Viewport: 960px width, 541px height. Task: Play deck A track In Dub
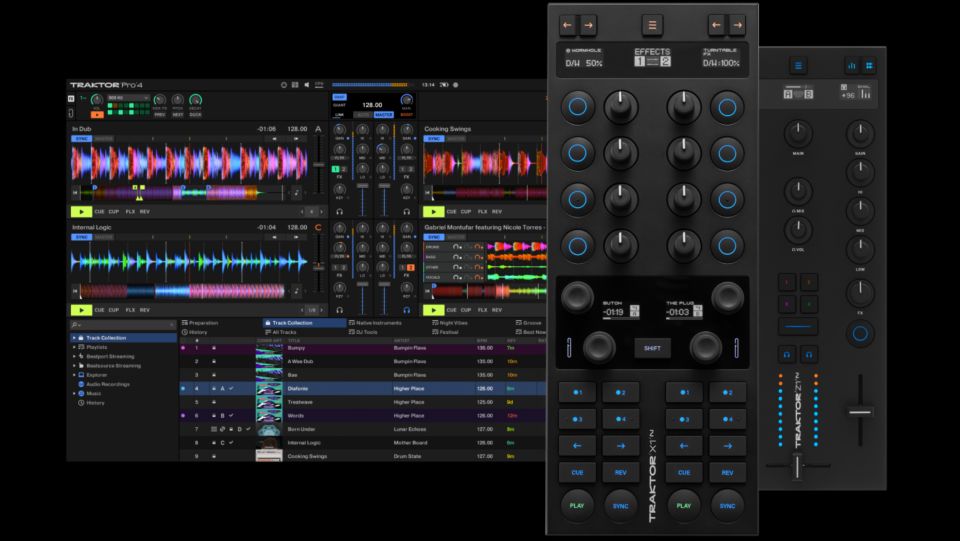pyautogui.click(x=81, y=212)
